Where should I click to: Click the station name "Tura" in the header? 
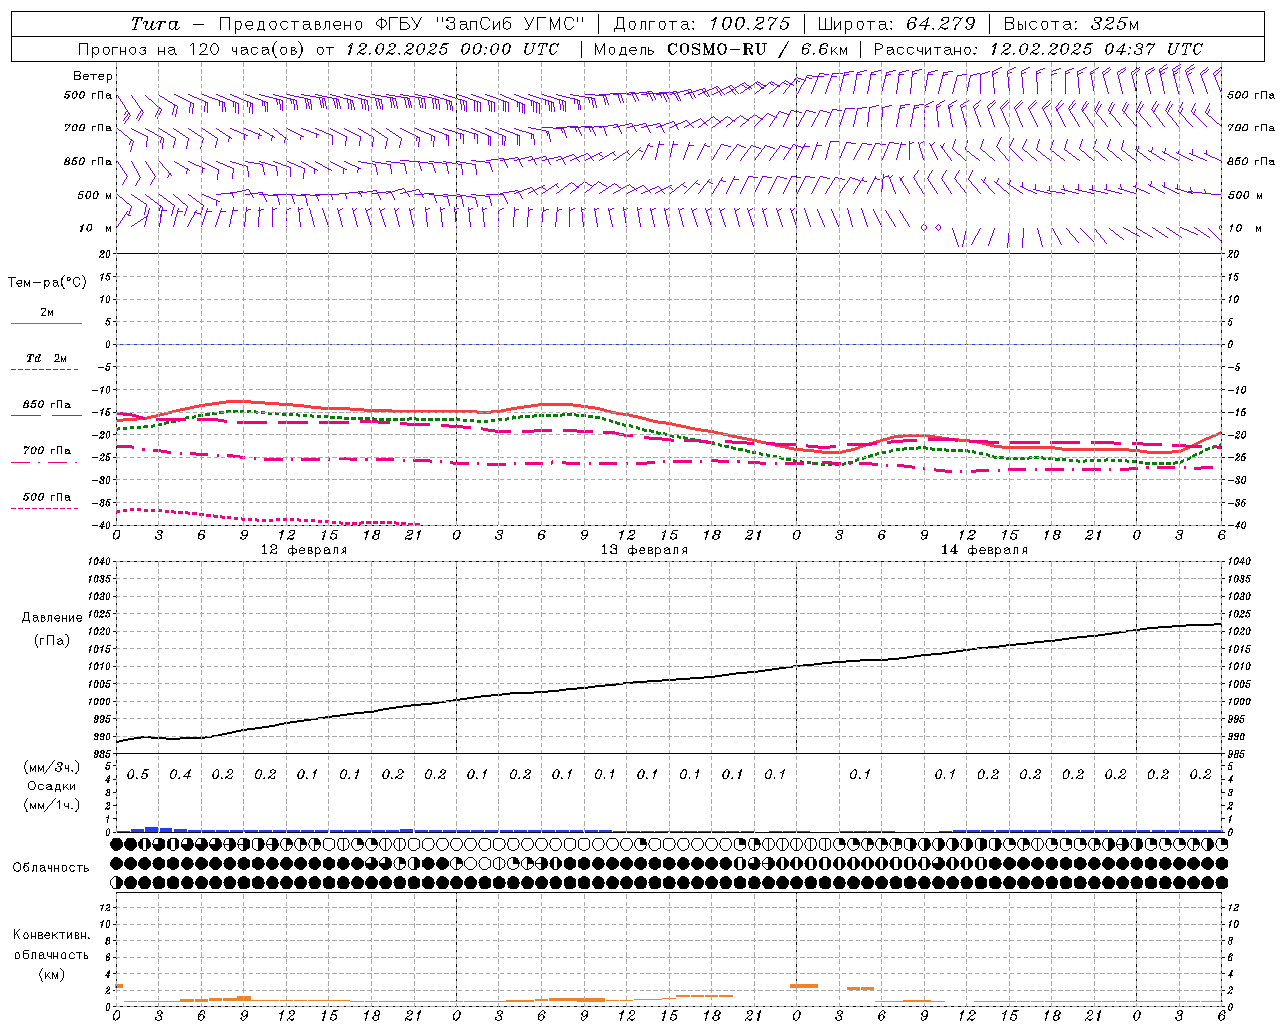coord(155,24)
